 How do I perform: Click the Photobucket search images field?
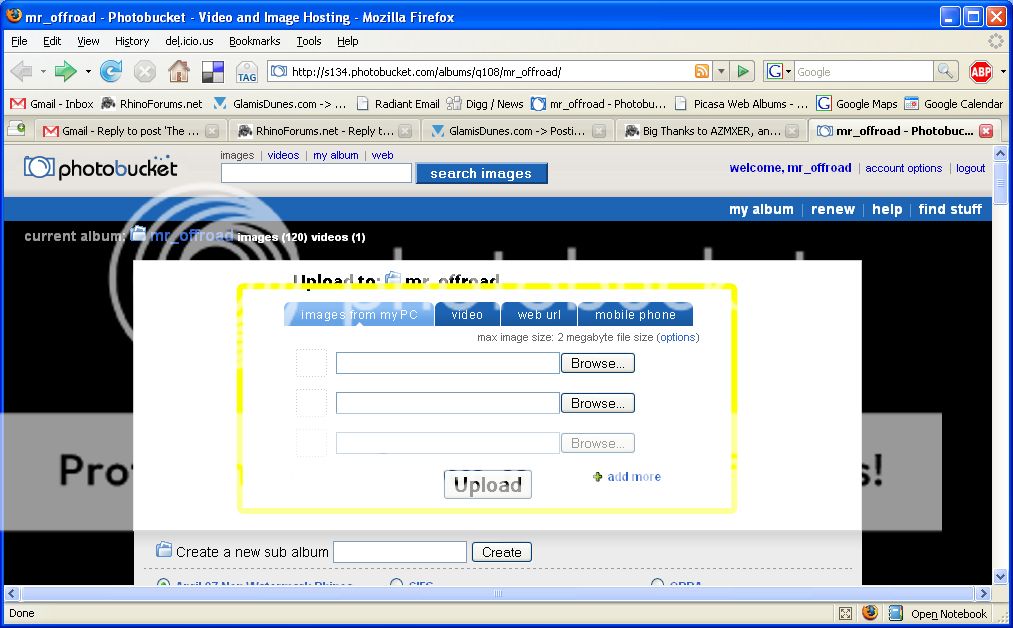click(316, 173)
